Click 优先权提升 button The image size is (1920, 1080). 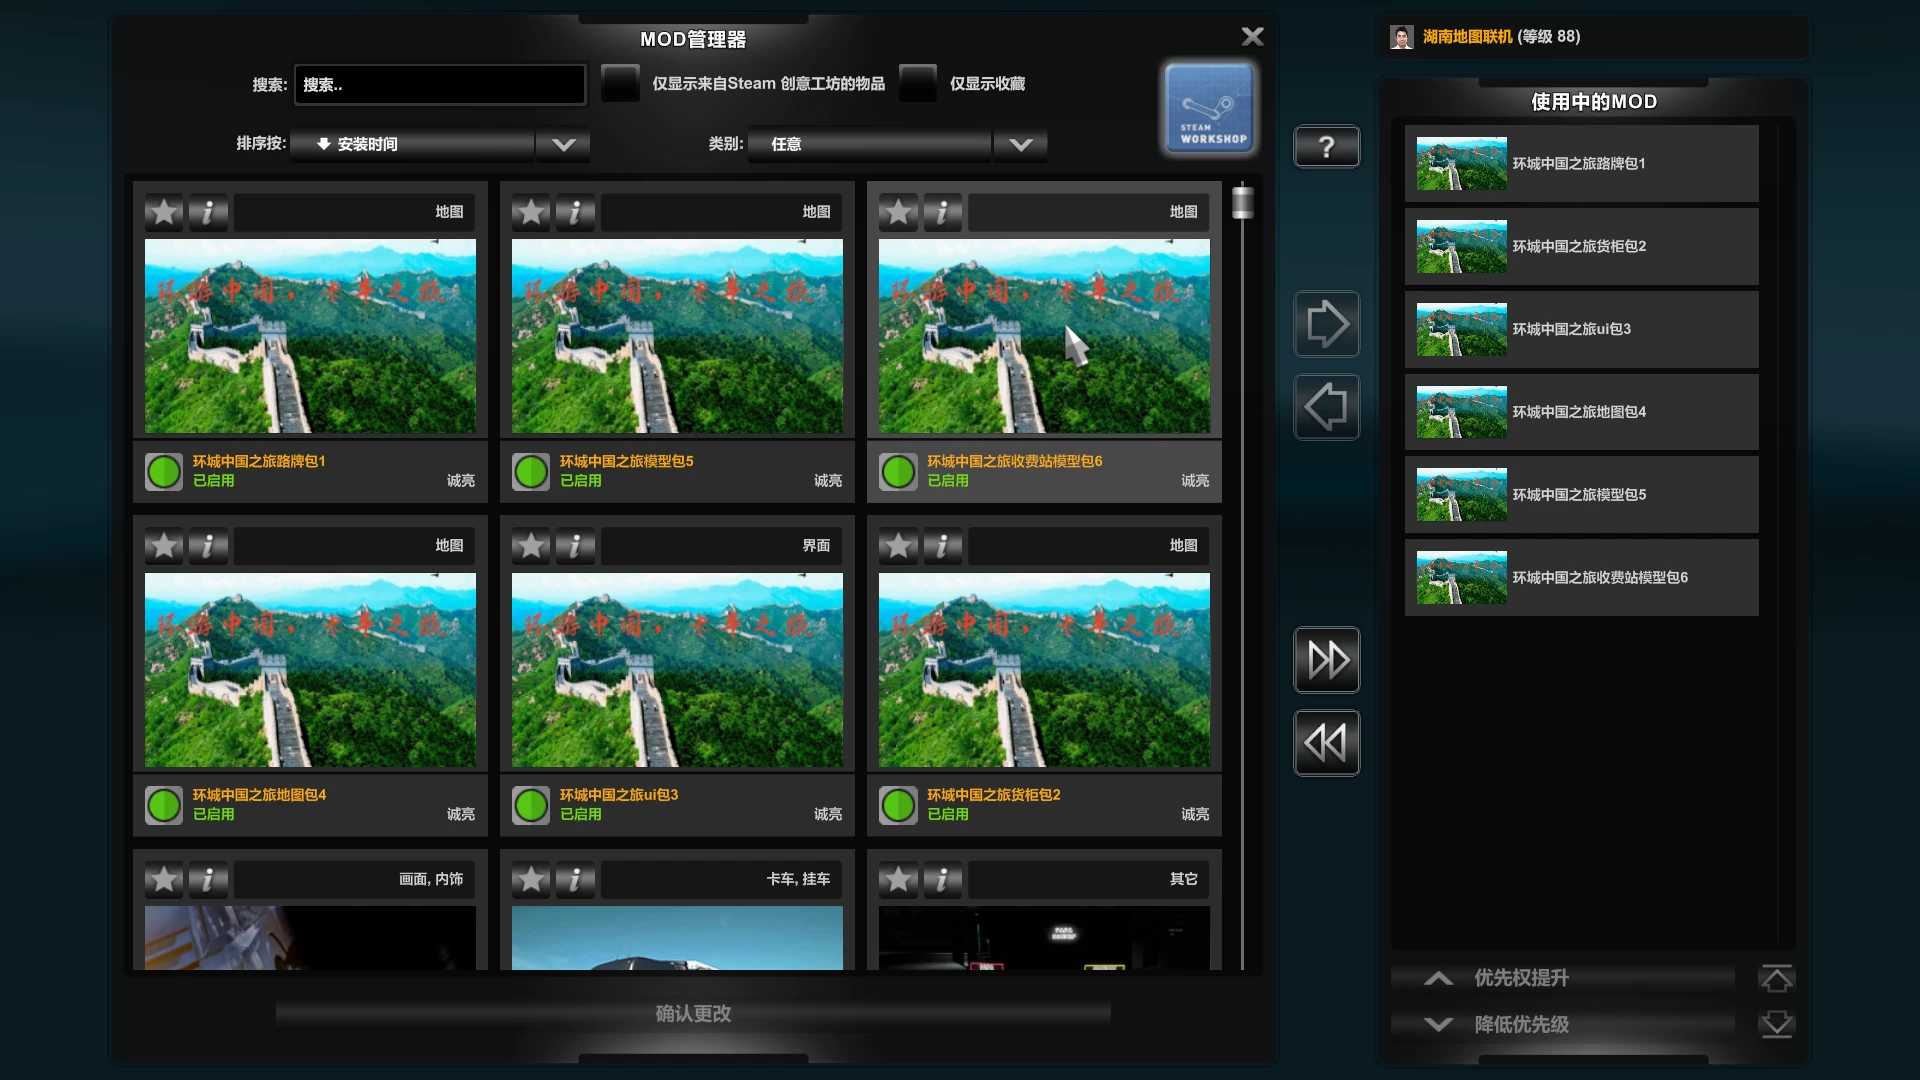(1520, 978)
